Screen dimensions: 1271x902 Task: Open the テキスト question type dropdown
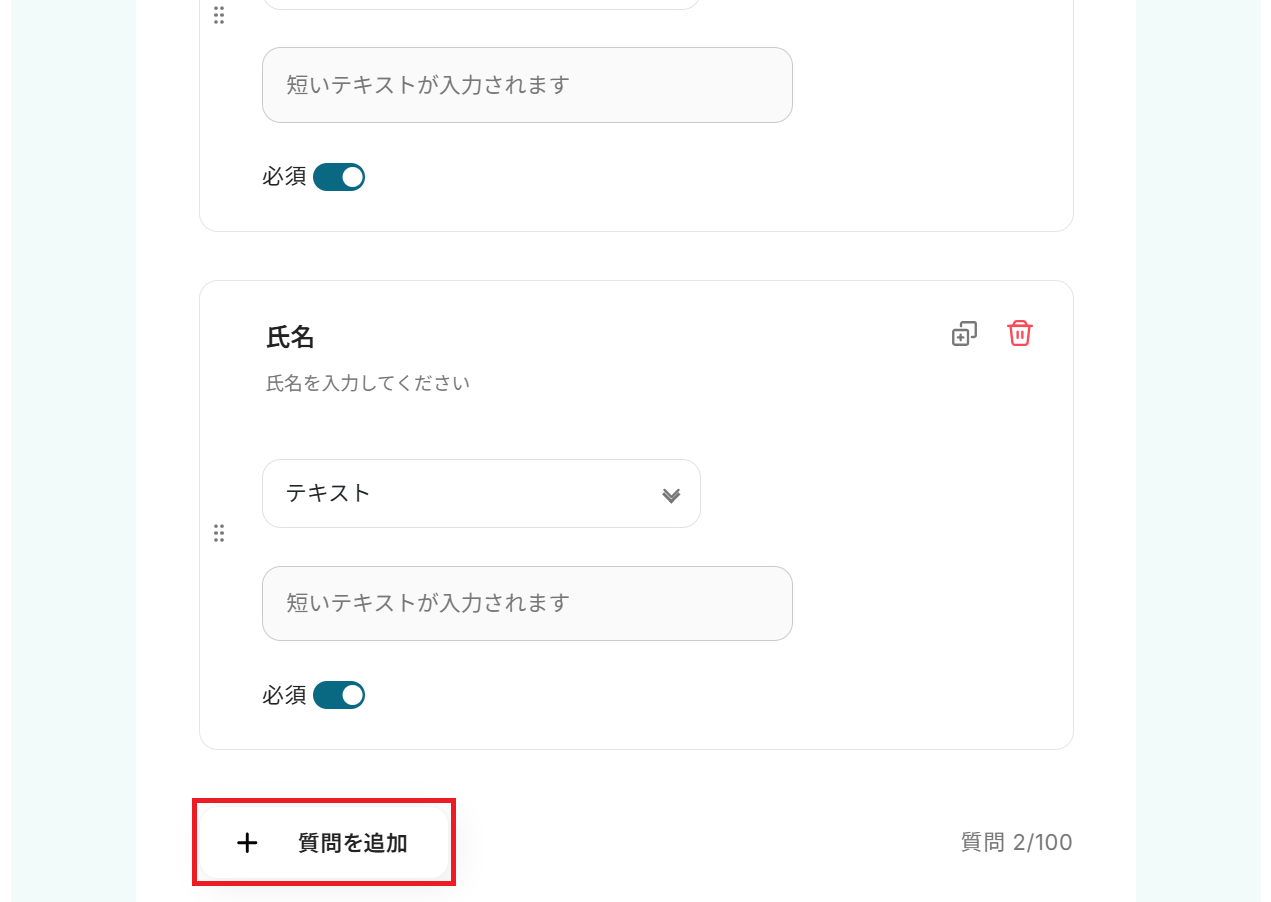point(481,493)
